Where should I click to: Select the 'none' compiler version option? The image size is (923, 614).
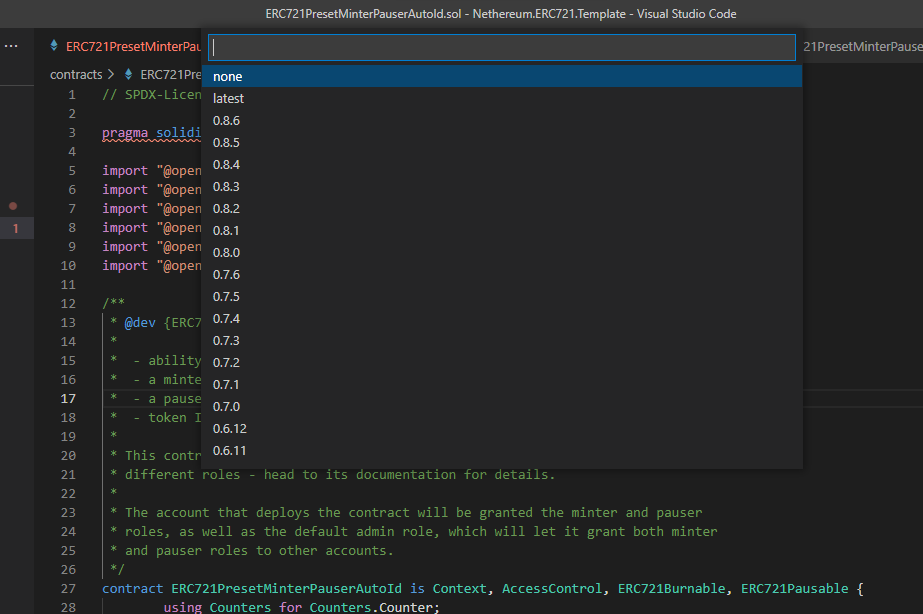pyautogui.click(x=502, y=77)
